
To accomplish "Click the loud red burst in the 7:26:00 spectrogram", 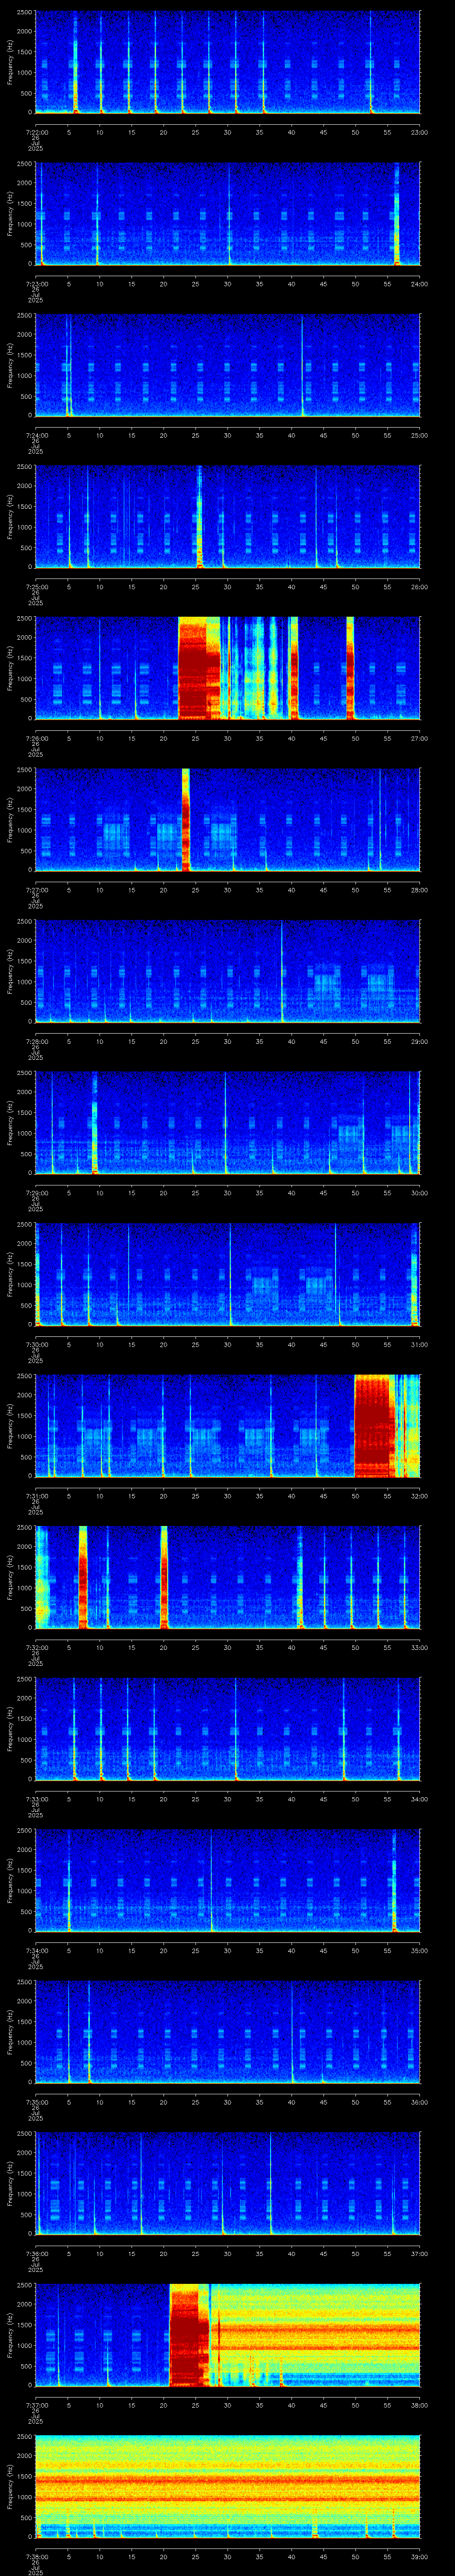I will [x=198, y=668].
